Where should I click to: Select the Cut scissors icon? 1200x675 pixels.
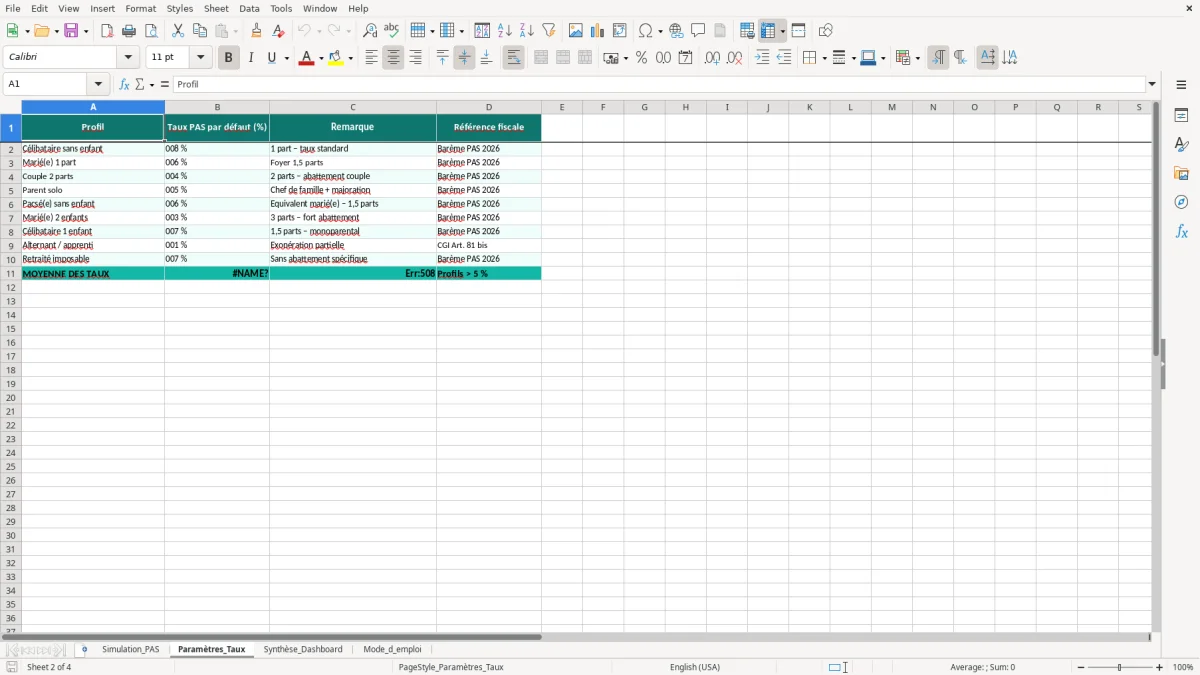tap(178, 31)
